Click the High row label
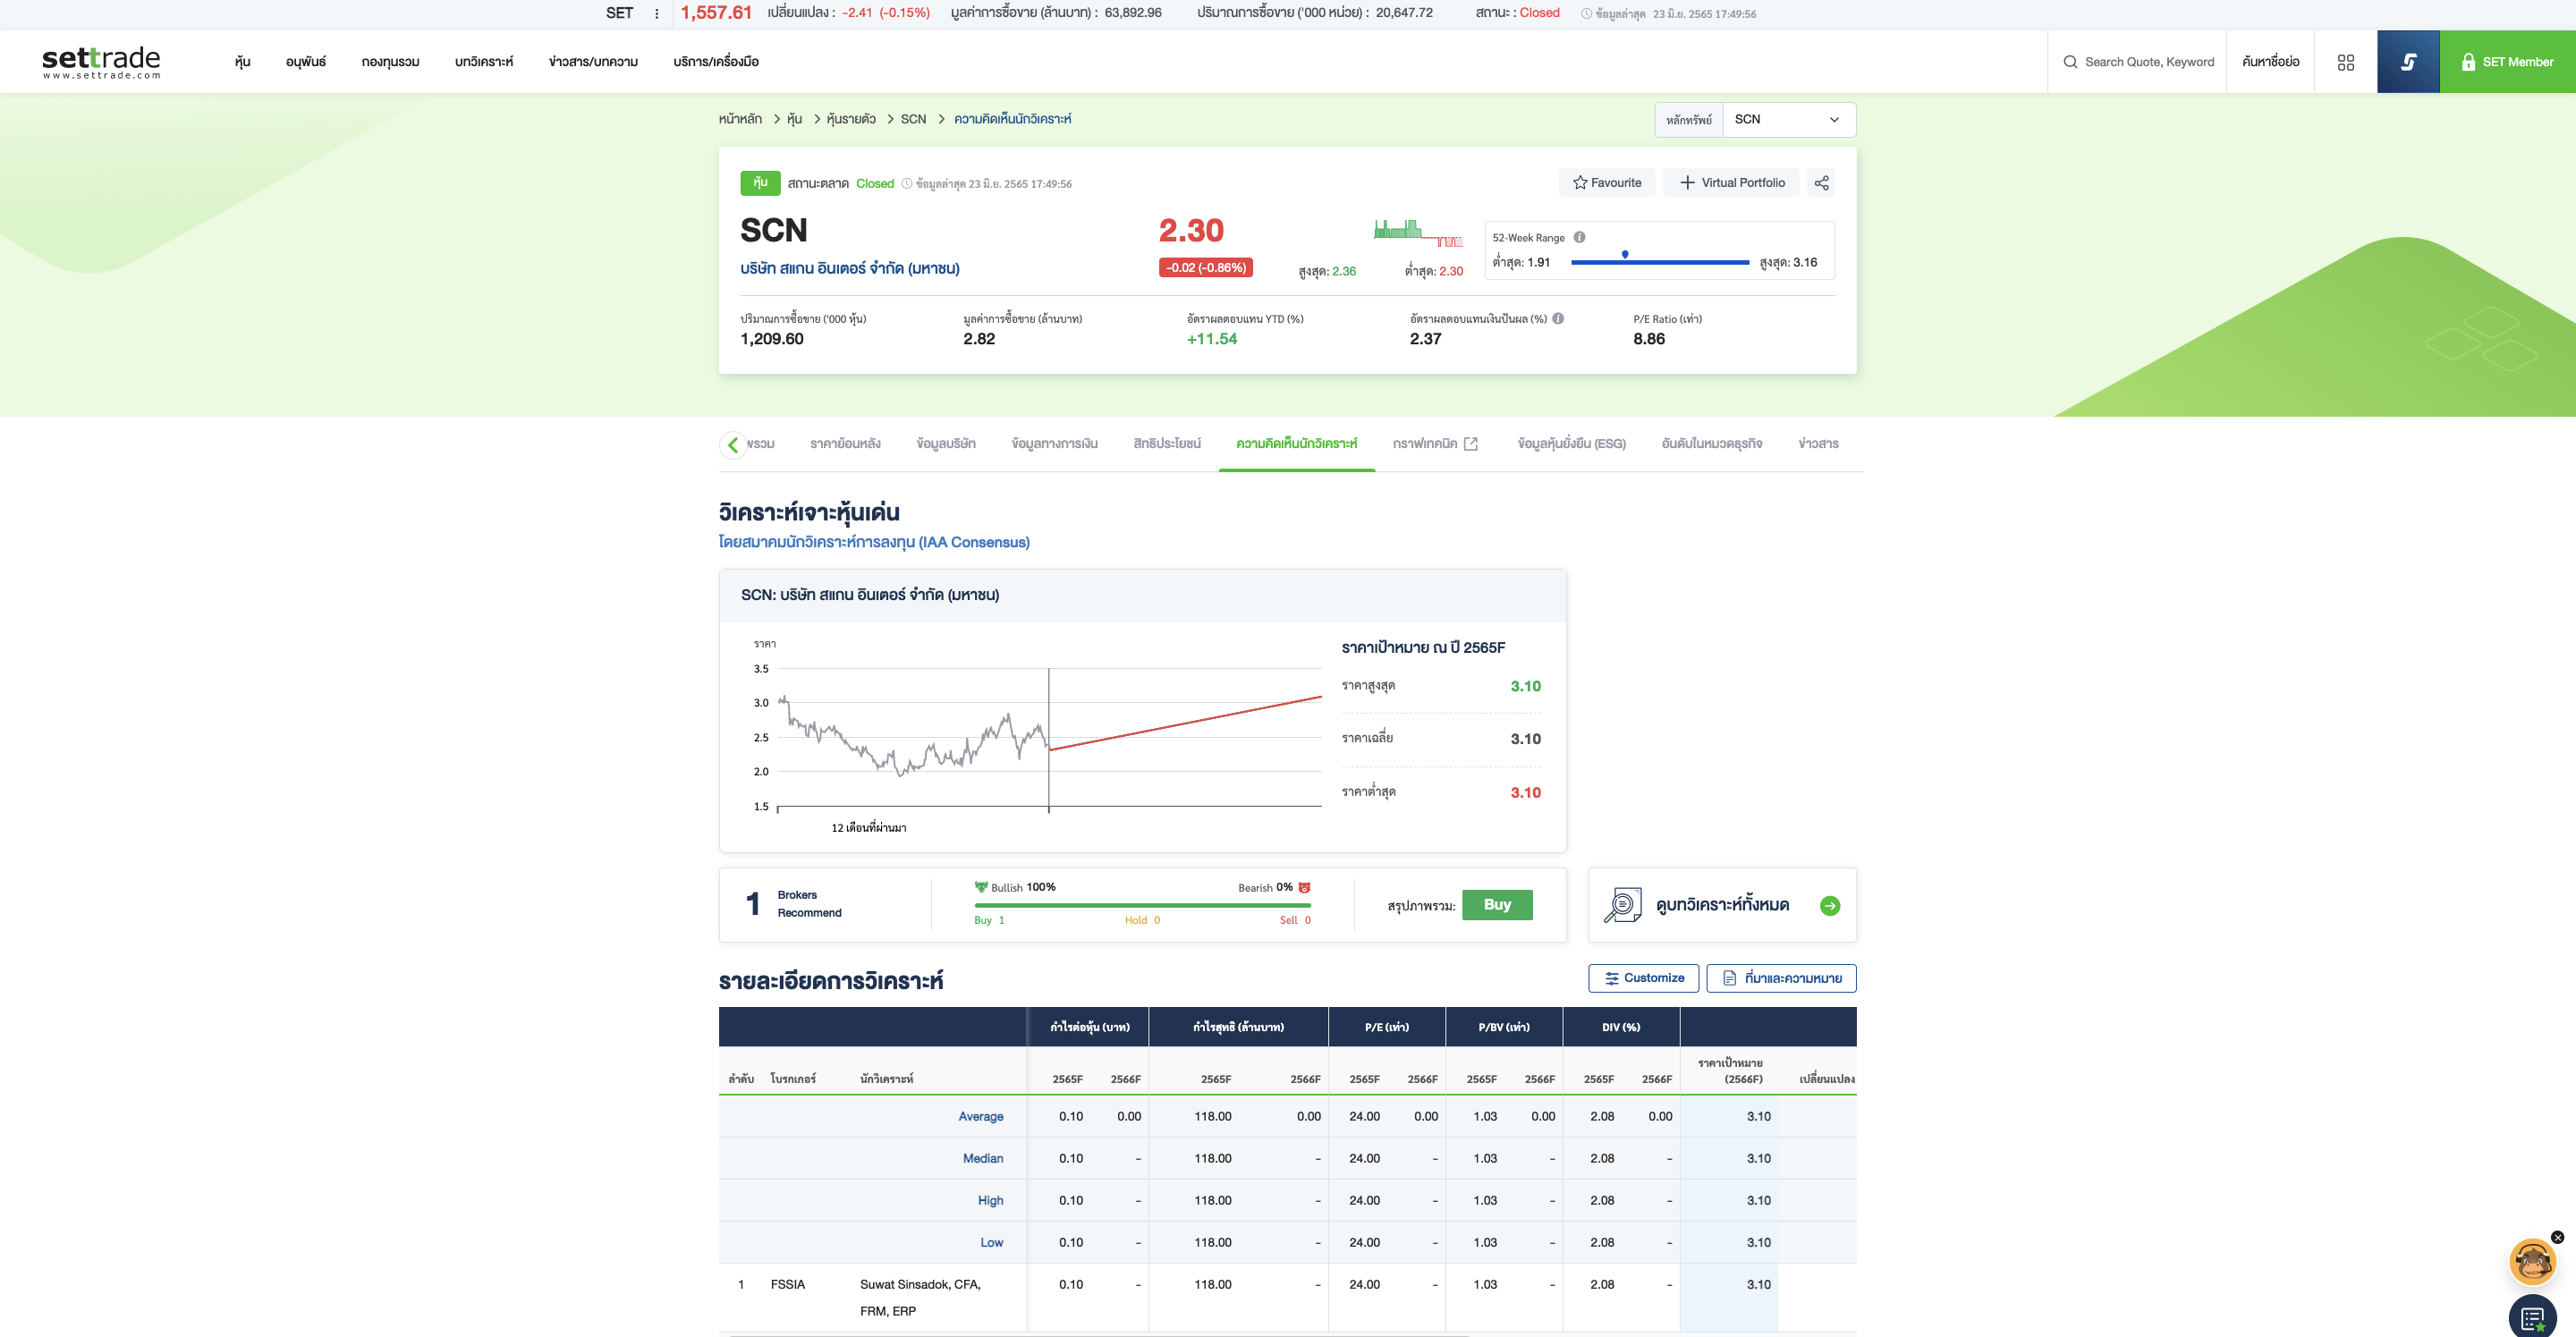Viewport: 2576px width, 1337px height. [x=990, y=1201]
